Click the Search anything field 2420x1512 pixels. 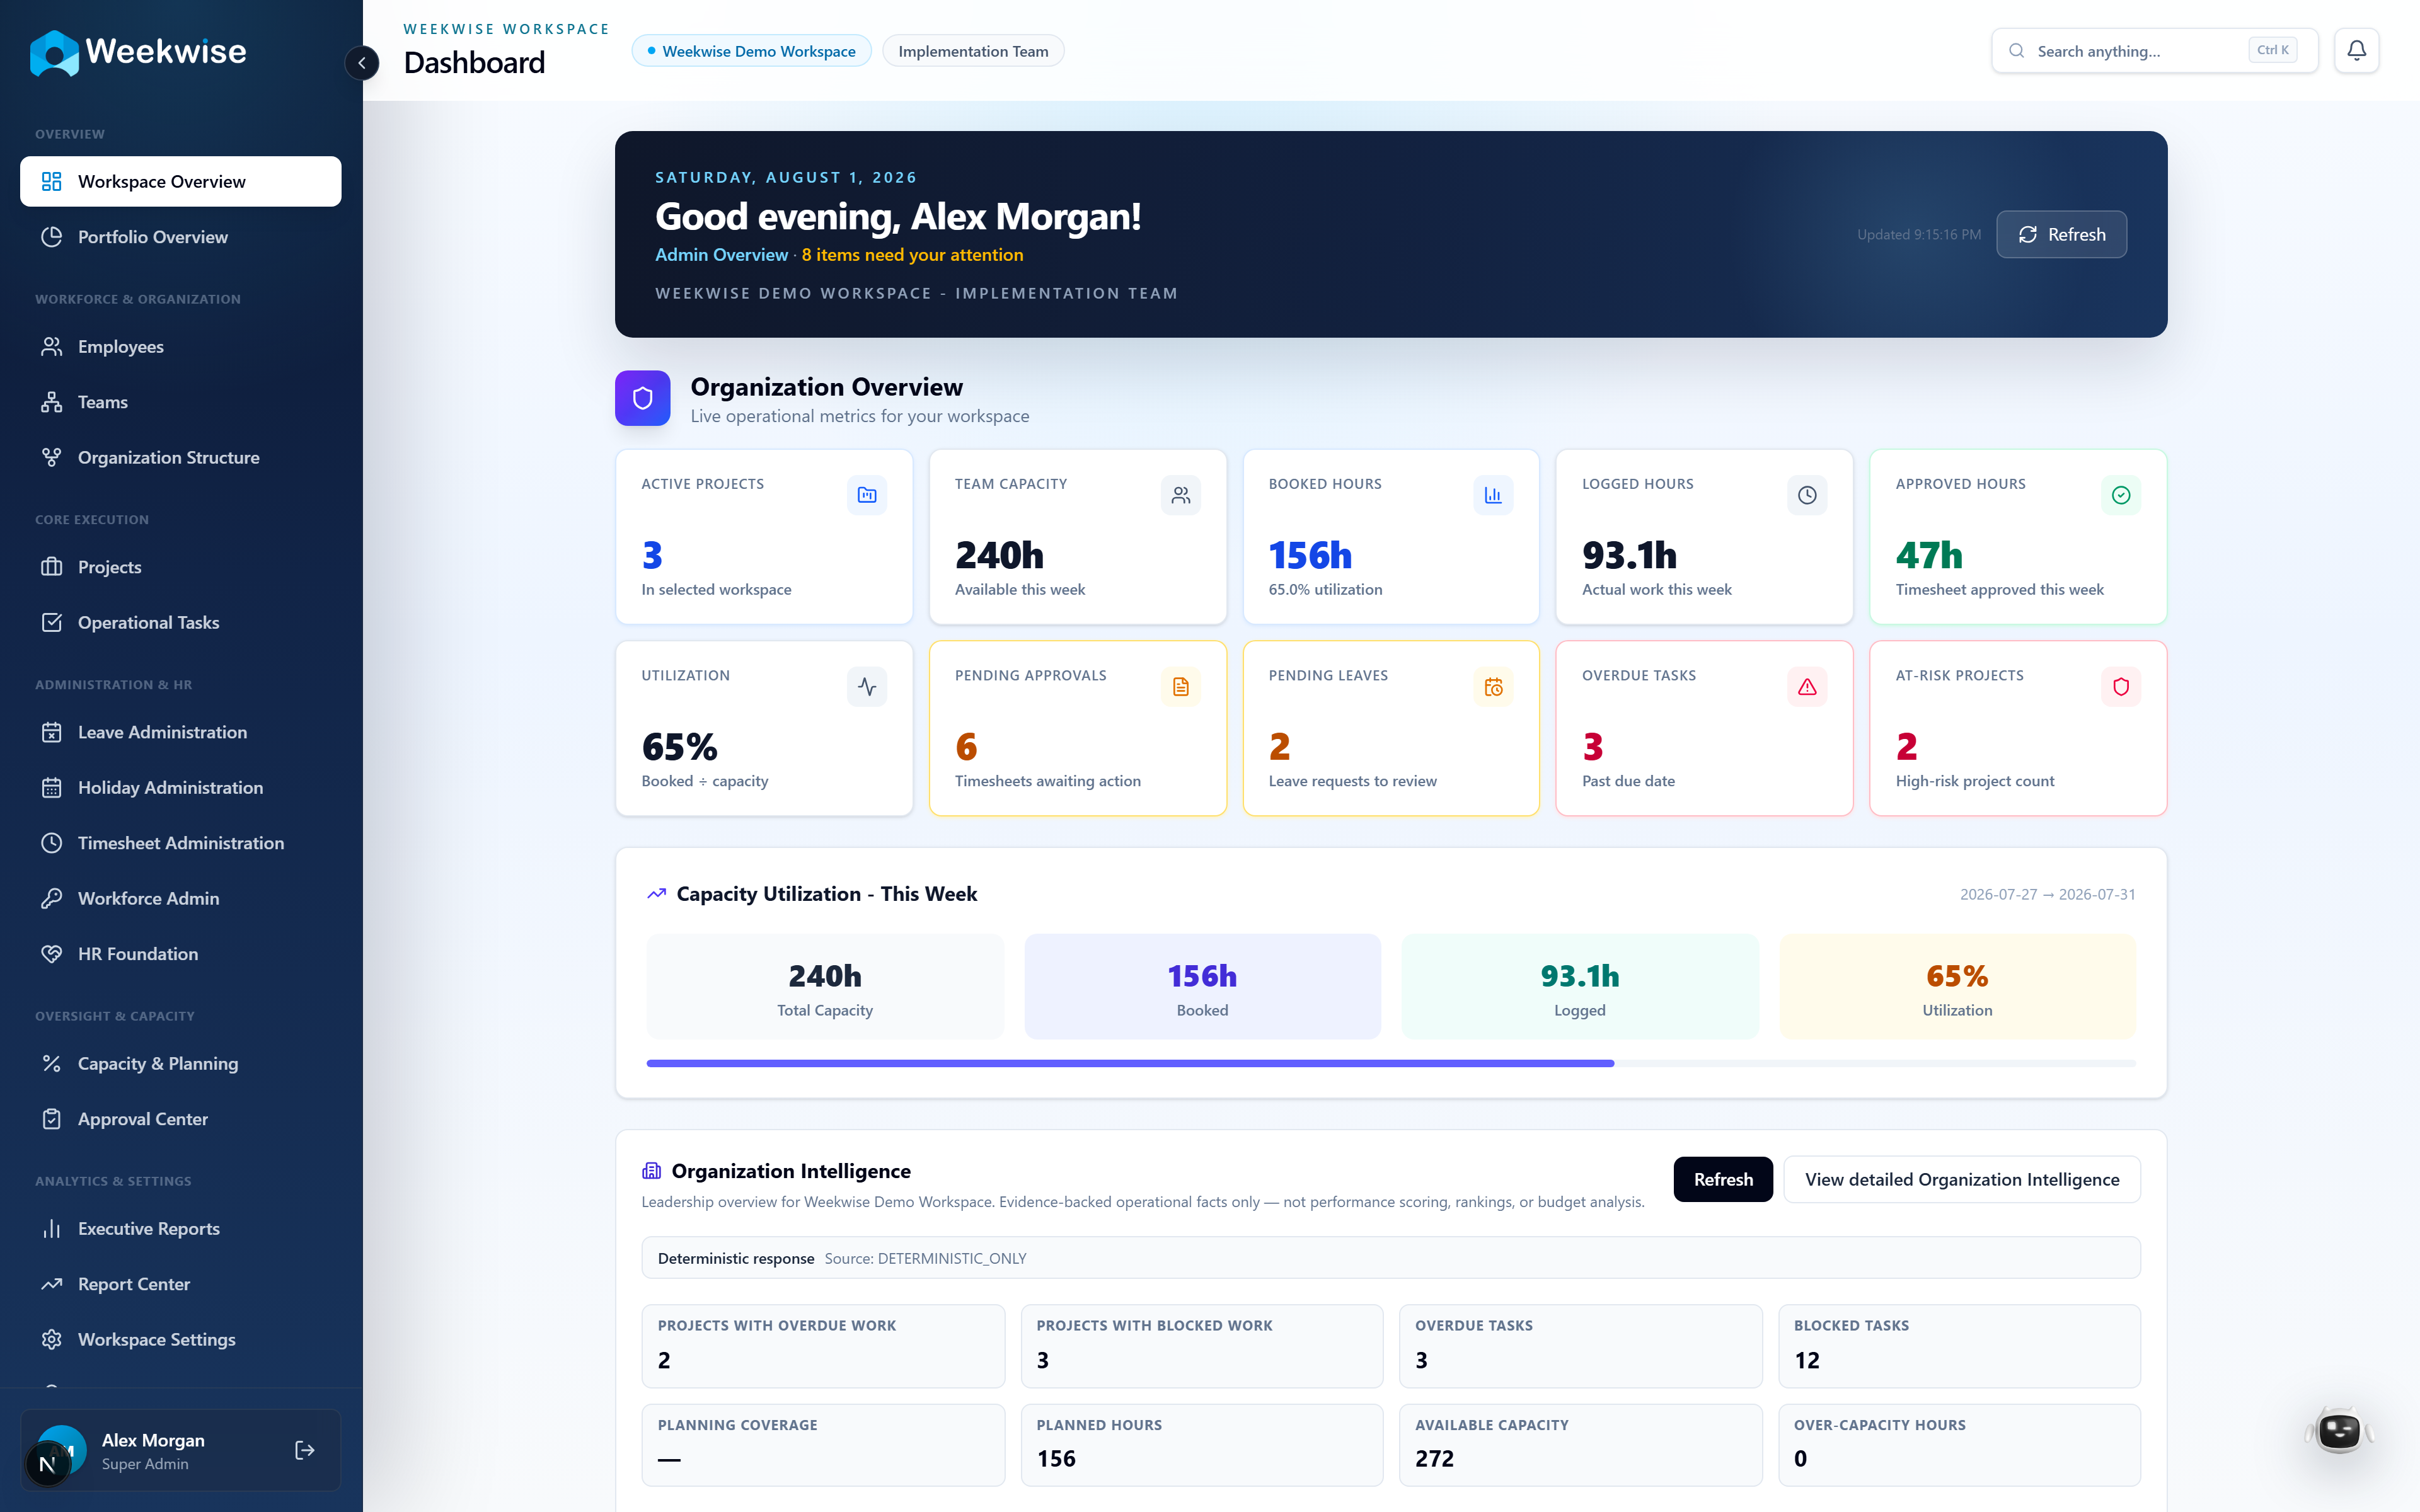click(2154, 50)
